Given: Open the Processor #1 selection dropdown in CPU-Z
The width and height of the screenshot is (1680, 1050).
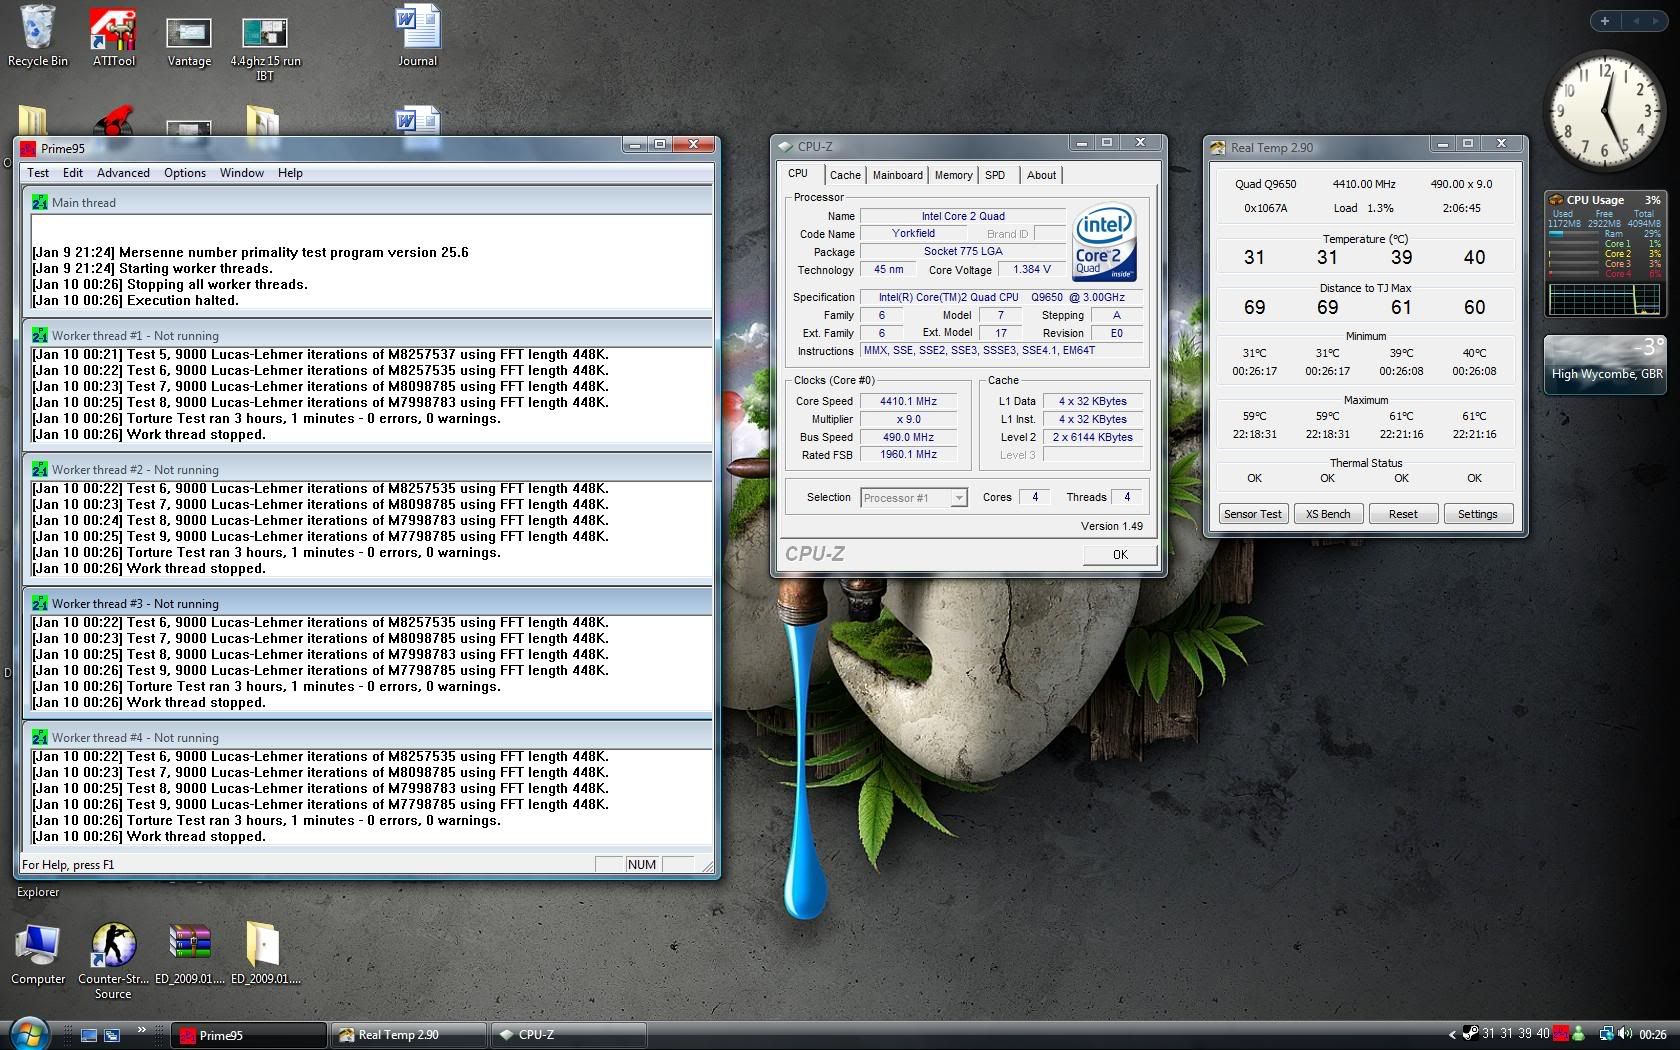Looking at the screenshot, I should [914, 497].
